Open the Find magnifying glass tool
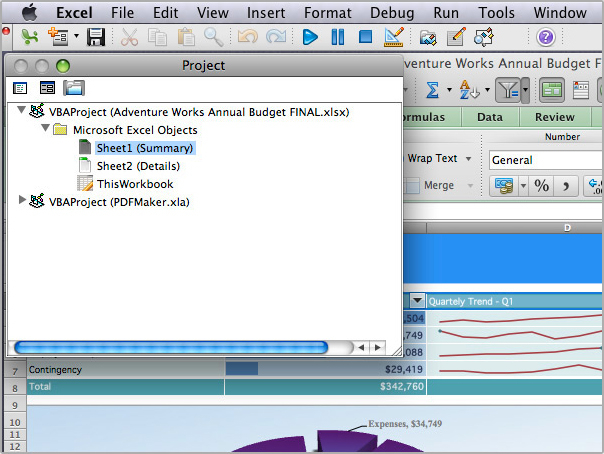The height and width of the screenshot is (454, 604). (x=214, y=37)
